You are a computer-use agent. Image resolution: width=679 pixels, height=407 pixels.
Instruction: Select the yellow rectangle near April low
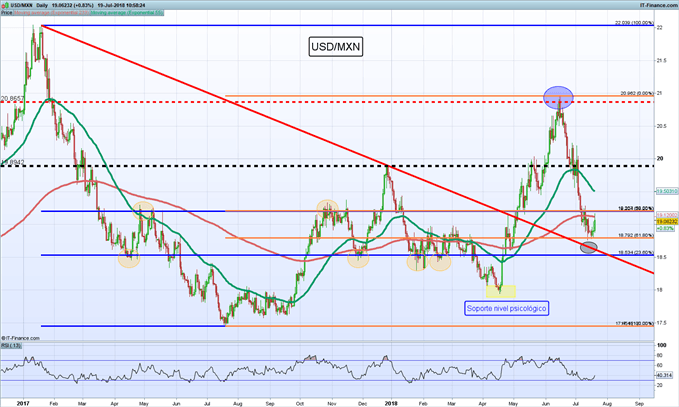point(501,291)
